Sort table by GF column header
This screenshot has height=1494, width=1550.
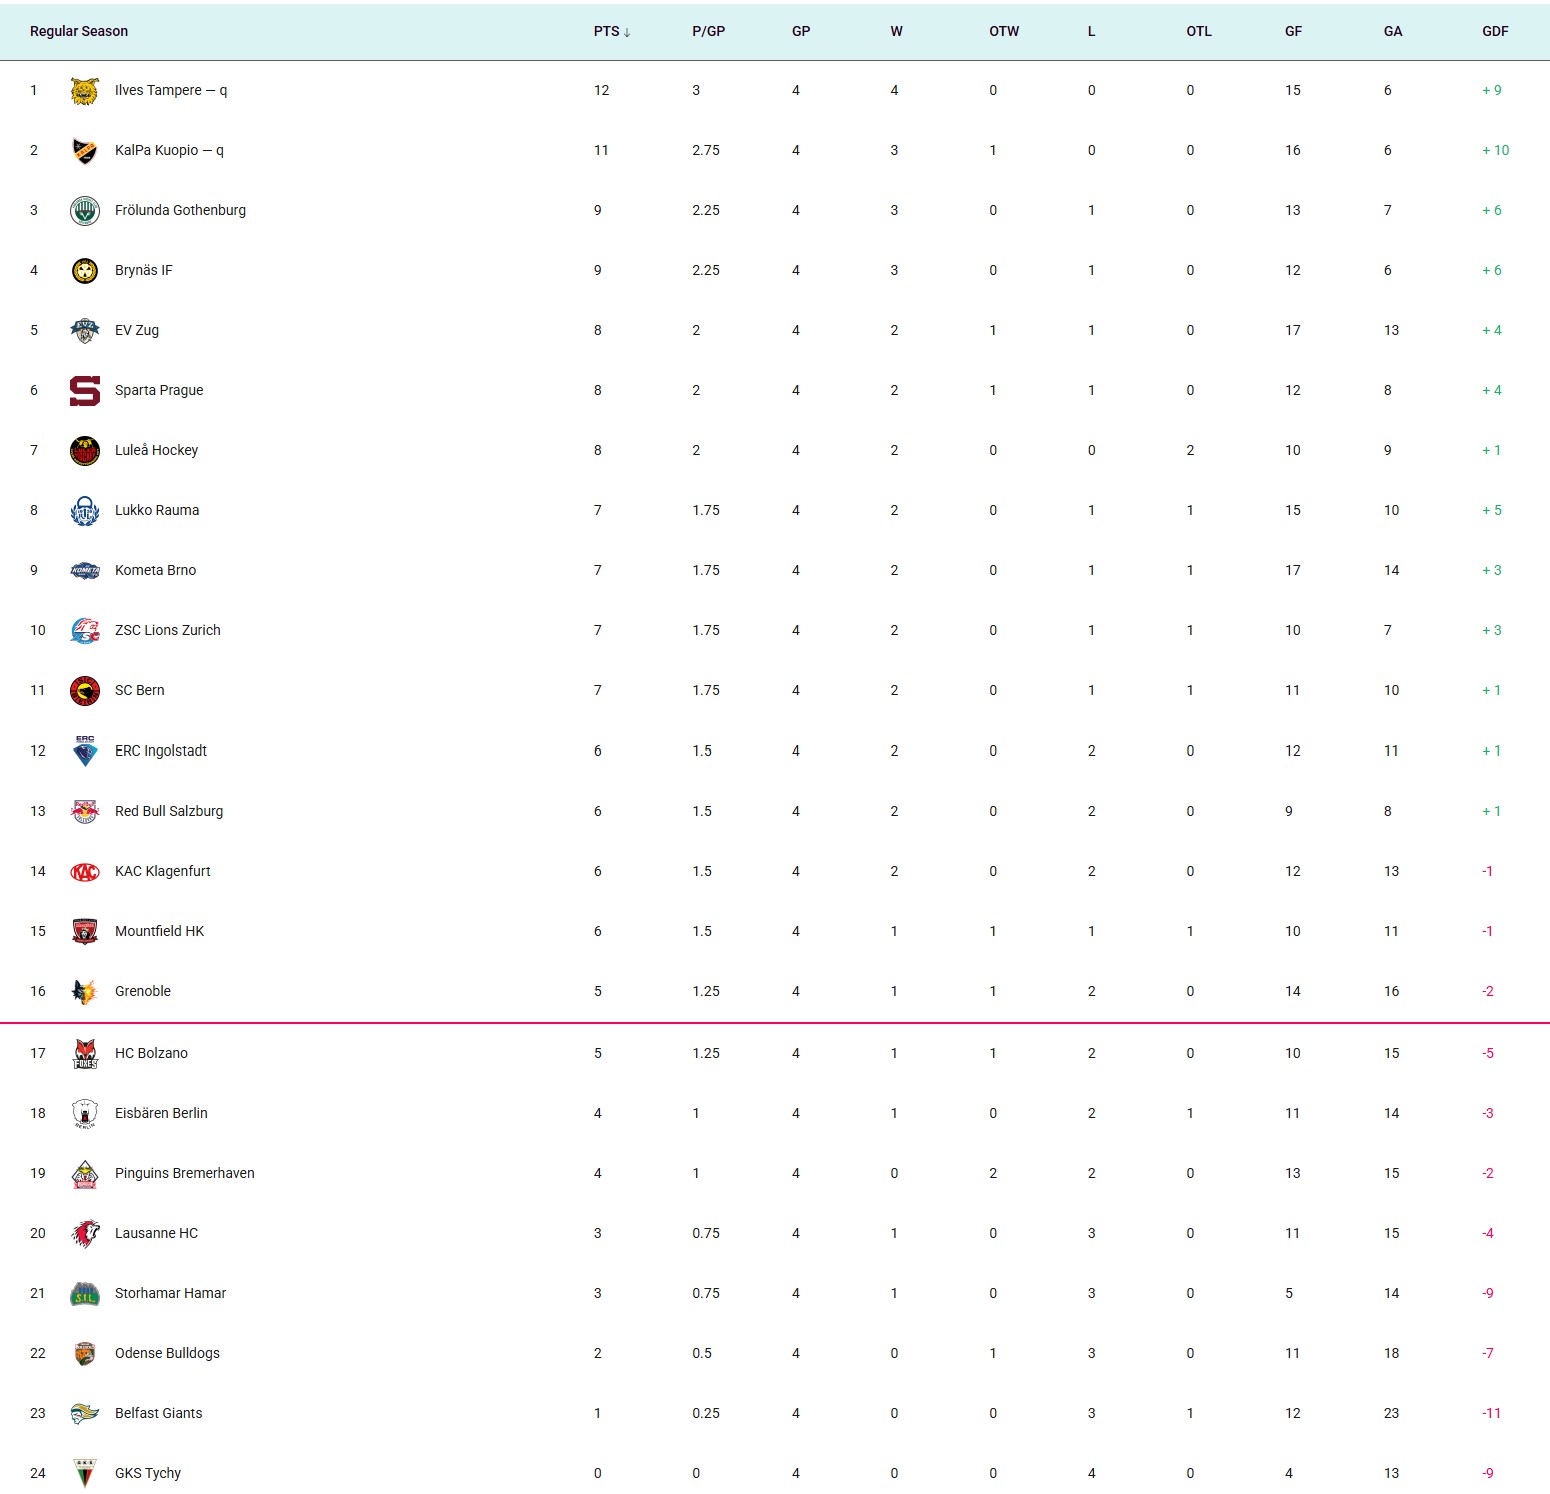coord(1293,32)
